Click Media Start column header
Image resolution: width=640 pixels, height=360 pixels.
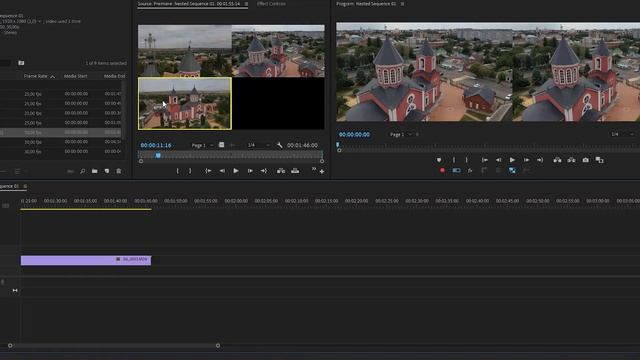click(x=76, y=76)
